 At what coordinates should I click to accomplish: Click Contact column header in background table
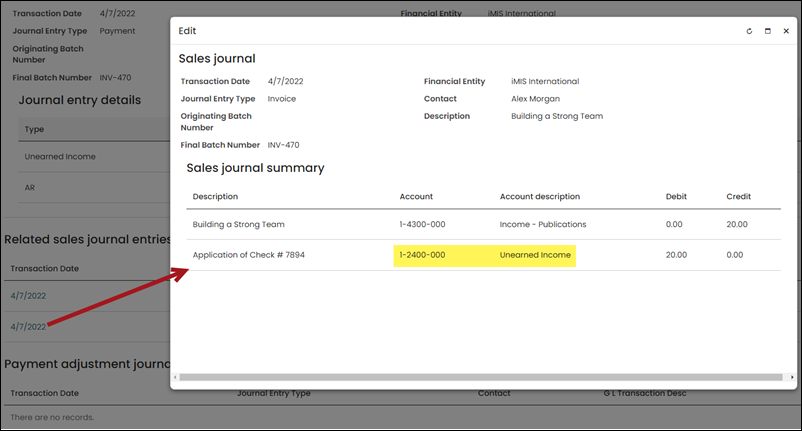pyautogui.click(x=494, y=393)
